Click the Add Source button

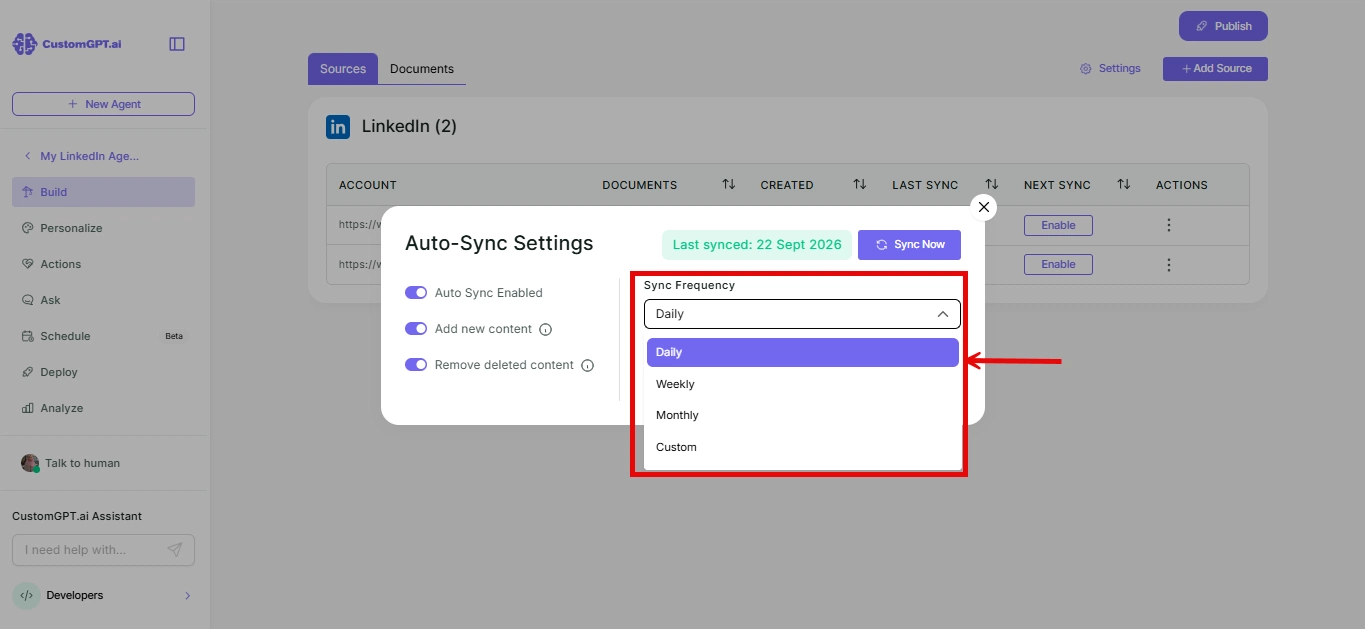coord(1215,69)
